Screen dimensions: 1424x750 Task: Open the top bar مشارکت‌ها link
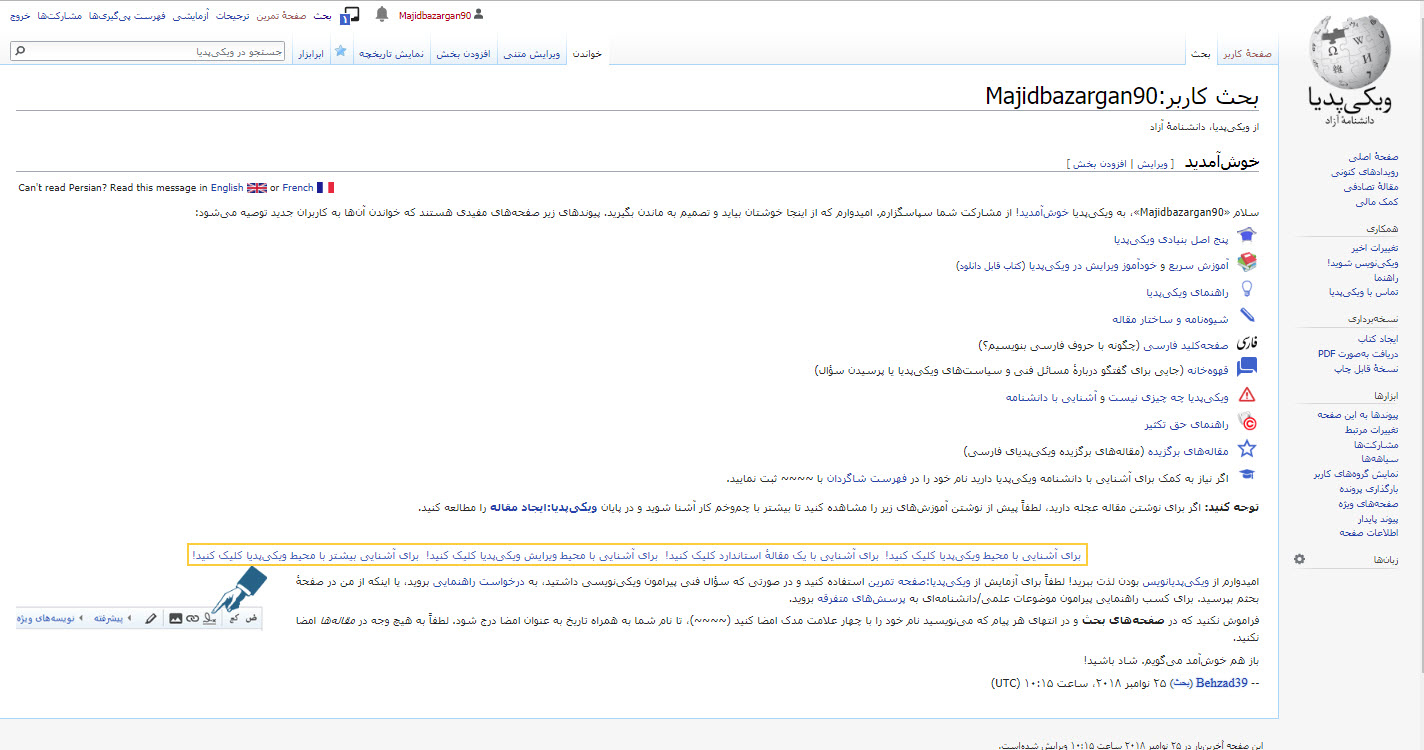[60, 16]
